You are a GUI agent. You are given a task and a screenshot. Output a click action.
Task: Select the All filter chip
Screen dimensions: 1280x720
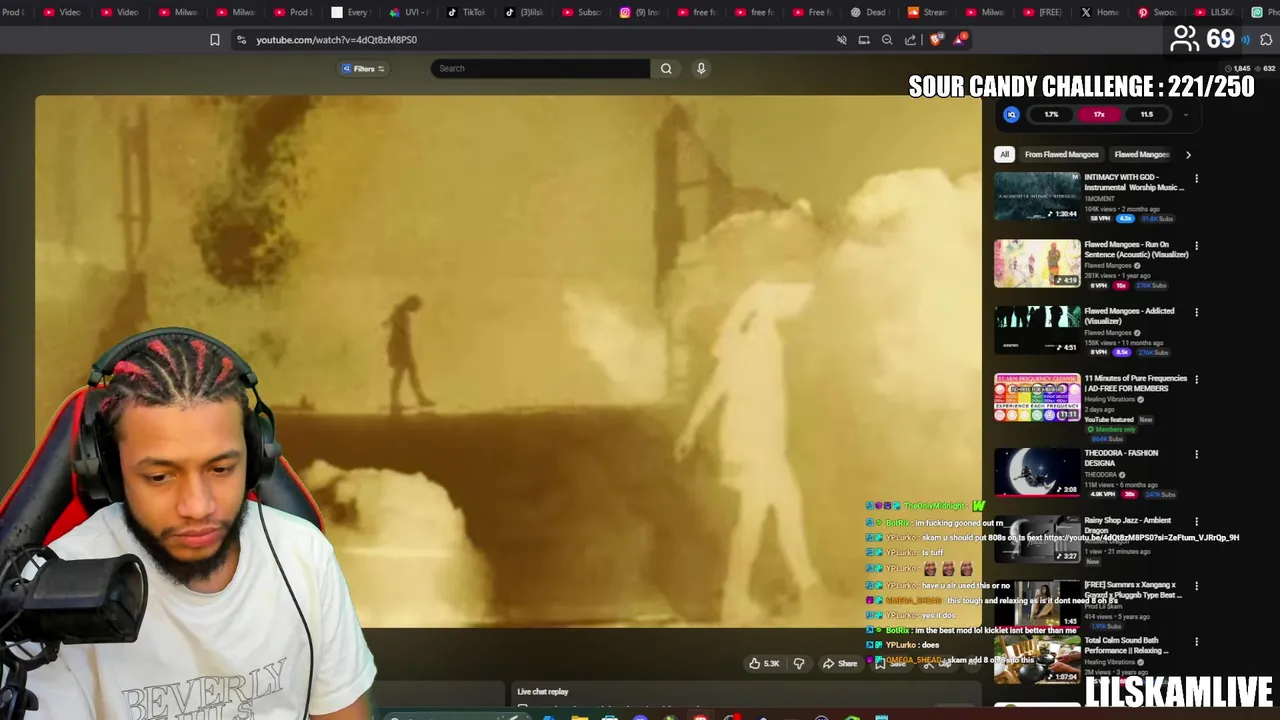(1004, 154)
